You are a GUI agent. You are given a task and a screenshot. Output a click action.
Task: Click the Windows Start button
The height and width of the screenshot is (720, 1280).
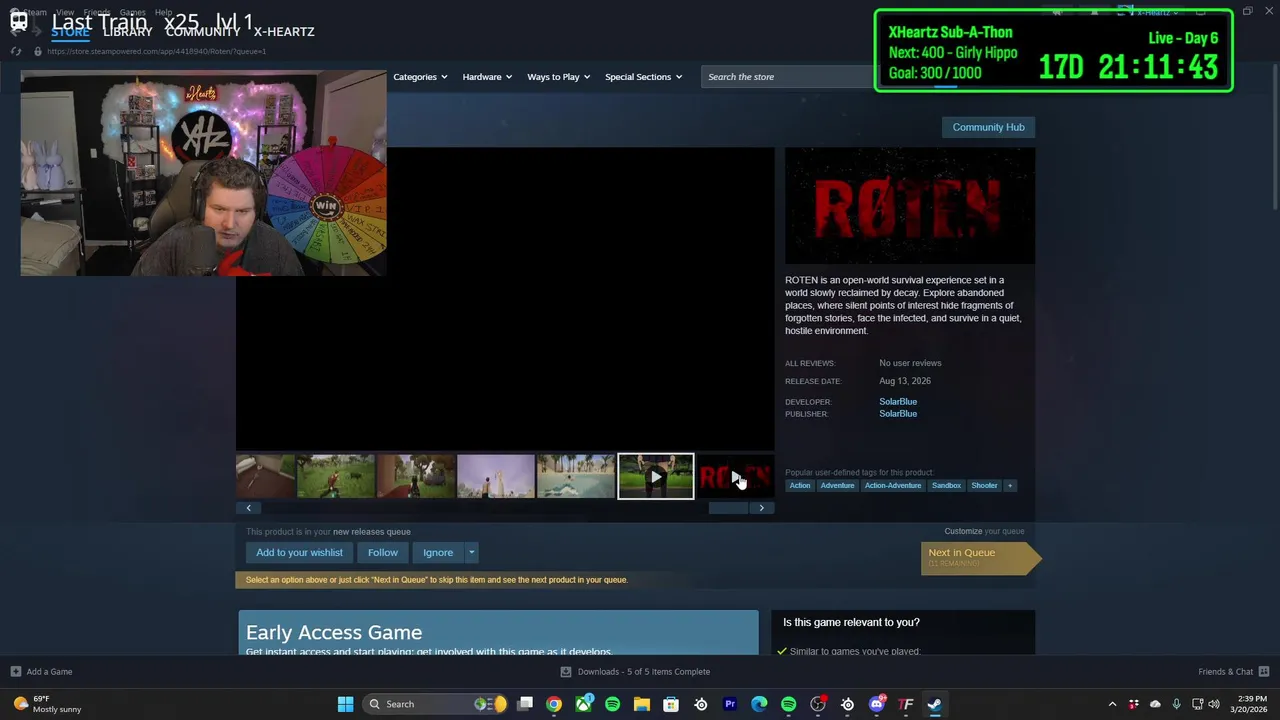[345, 704]
